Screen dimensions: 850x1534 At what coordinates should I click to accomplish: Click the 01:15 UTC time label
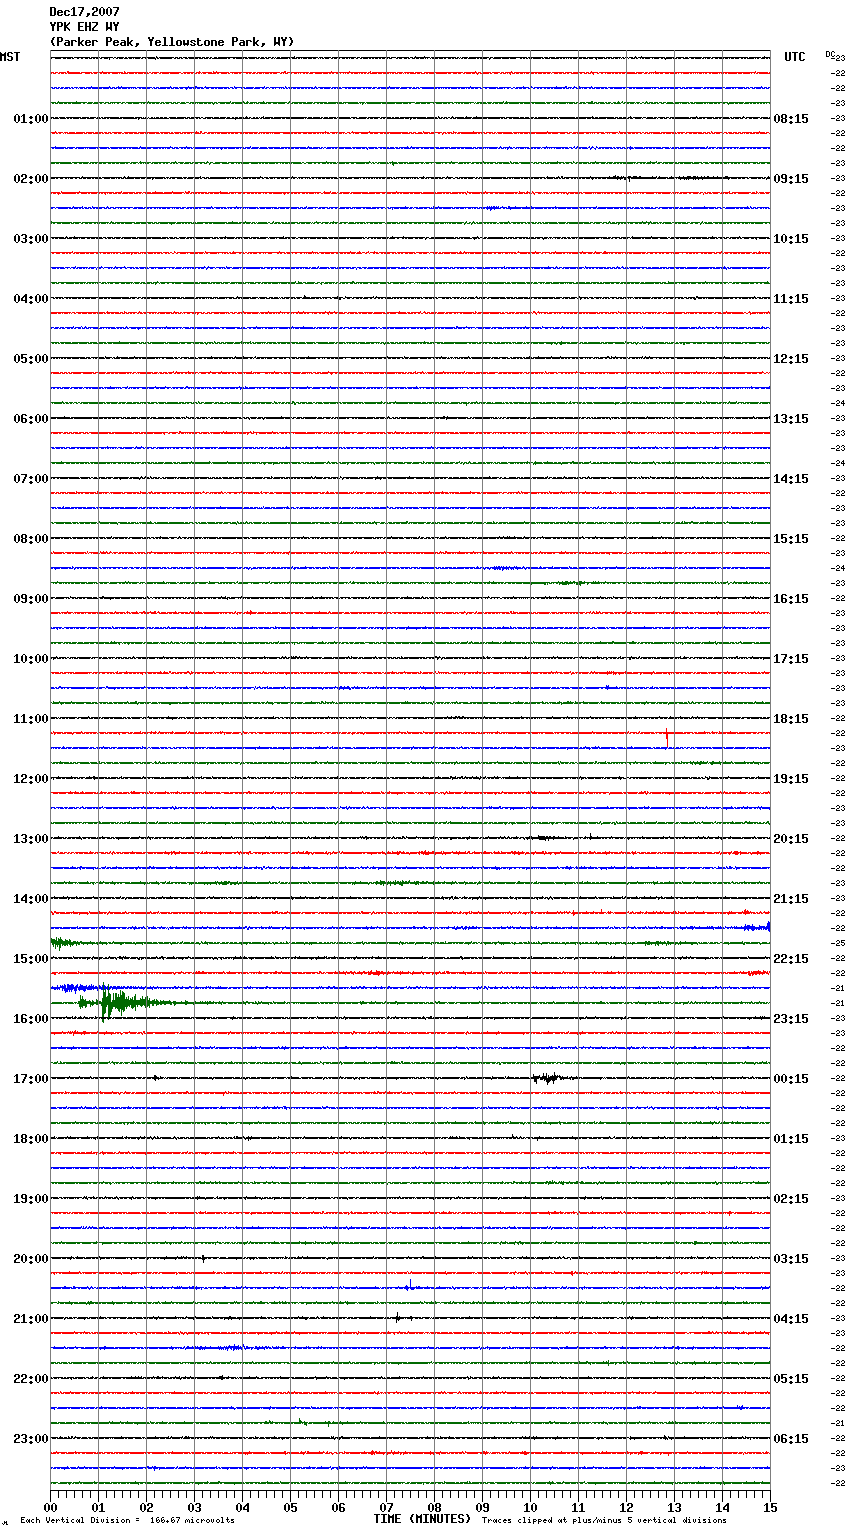[791, 1139]
